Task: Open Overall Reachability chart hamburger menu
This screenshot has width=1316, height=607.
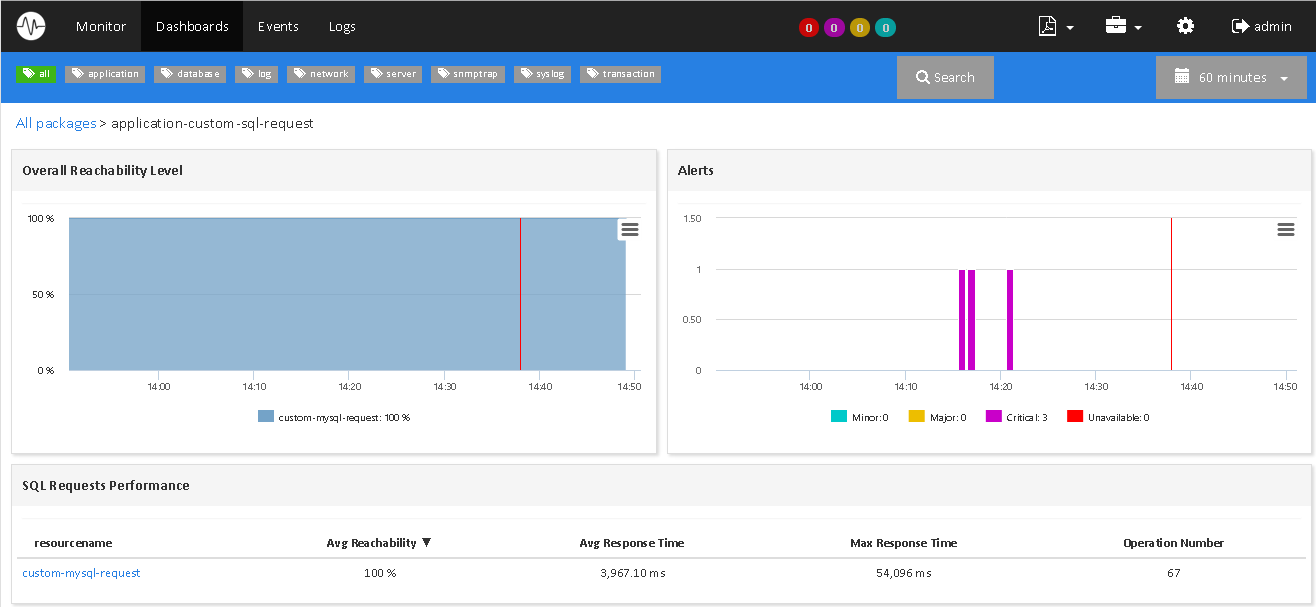Action: click(630, 230)
